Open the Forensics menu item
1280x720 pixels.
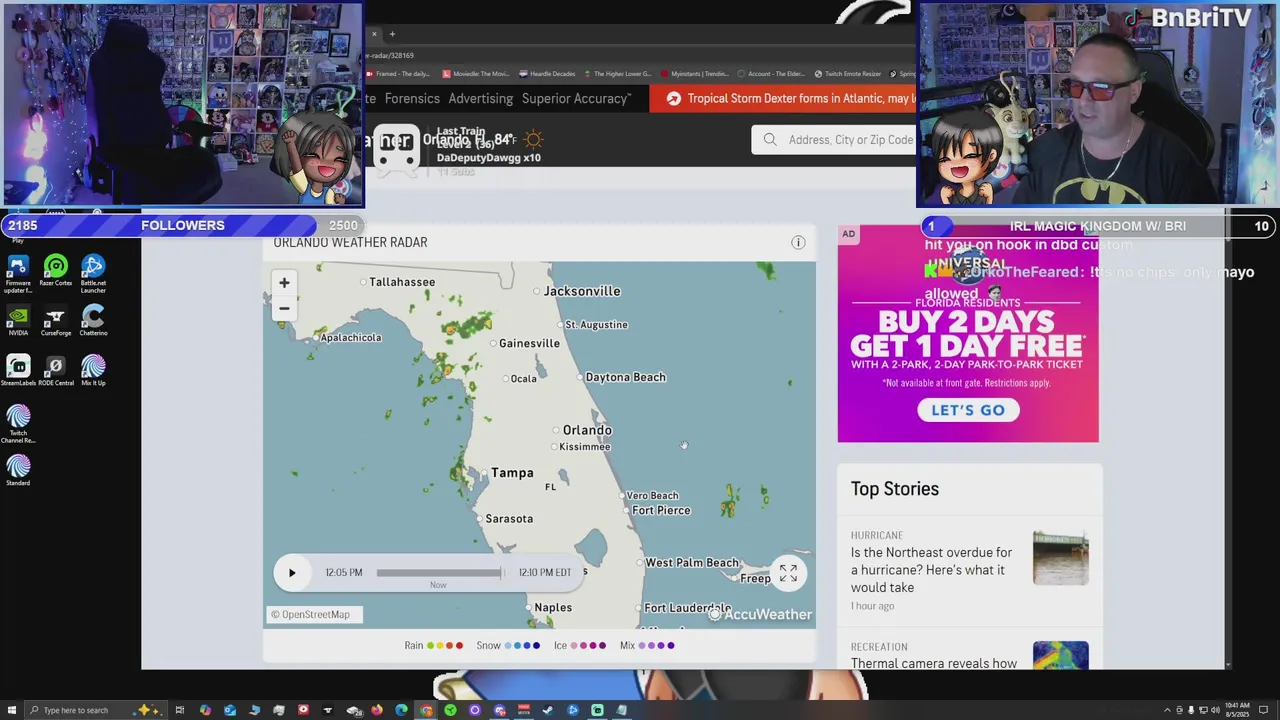(x=412, y=99)
